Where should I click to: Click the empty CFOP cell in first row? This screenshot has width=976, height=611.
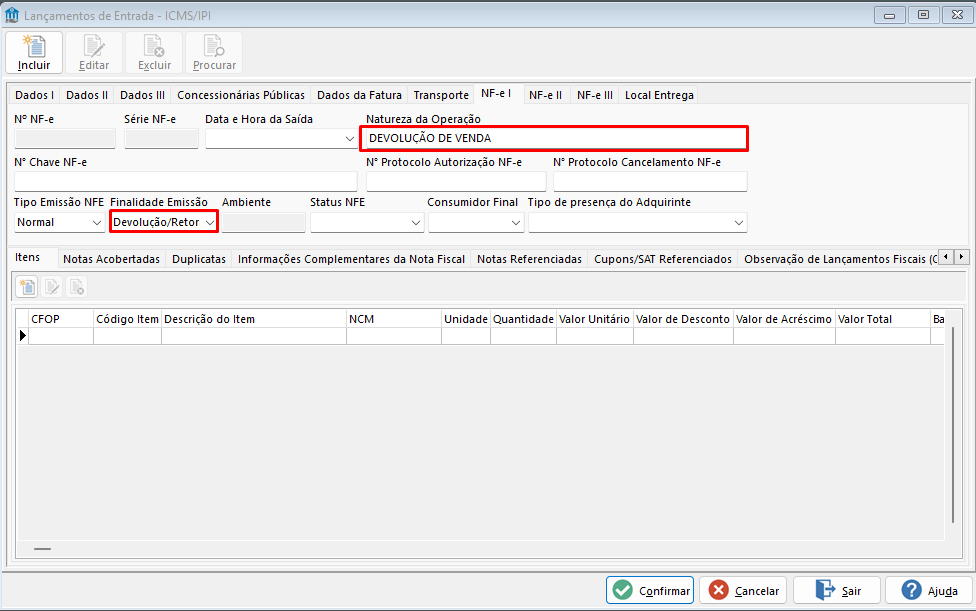[x=61, y=336]
